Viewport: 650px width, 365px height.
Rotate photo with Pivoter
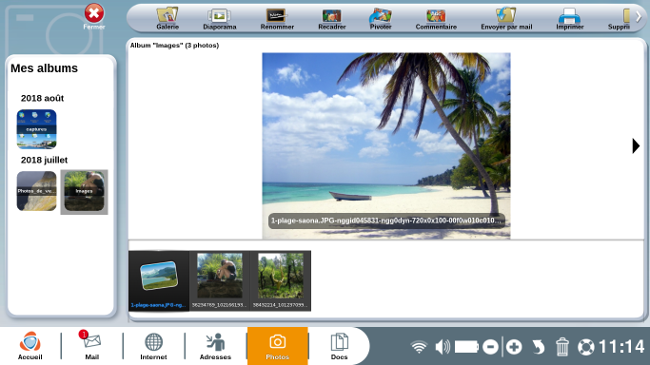tap(380, 19)
